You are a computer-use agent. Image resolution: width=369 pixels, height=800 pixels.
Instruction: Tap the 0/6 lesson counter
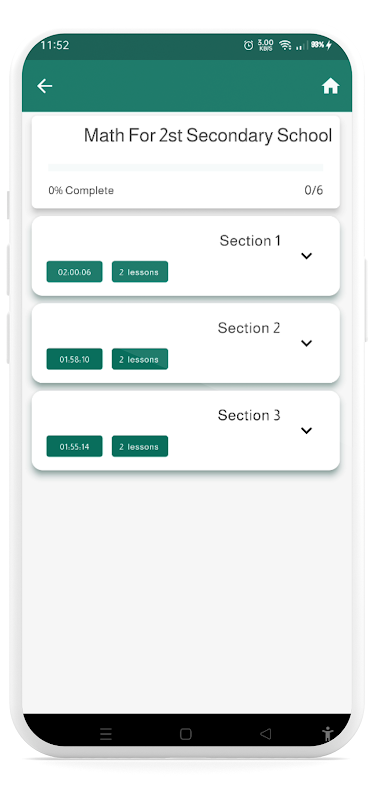pos(314,190)
